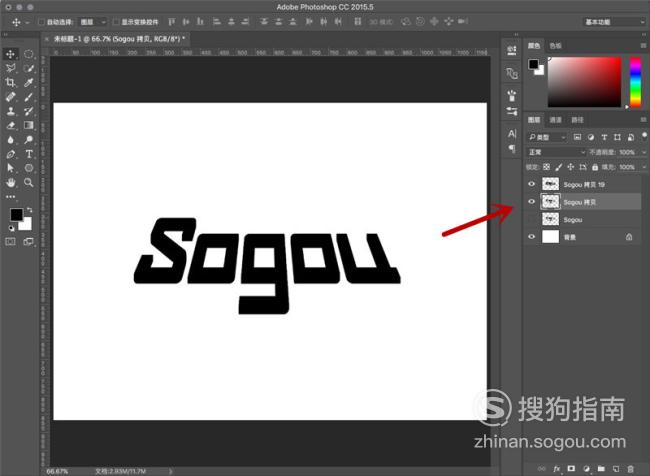Toggle lock transparent pixels
The height and width of the screenshot is (476, 650).
pyautogui.click(x=546, y=167)
